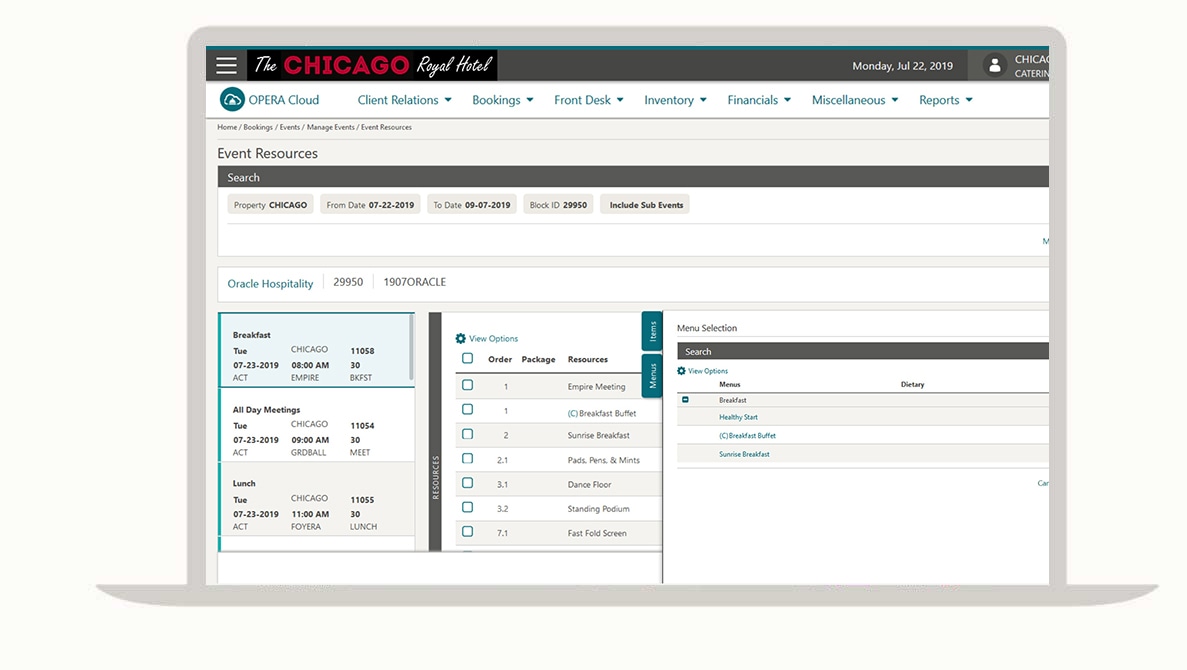Collapse the Breakfast menu group
1187x670 pixels.
tap(685, 400)
